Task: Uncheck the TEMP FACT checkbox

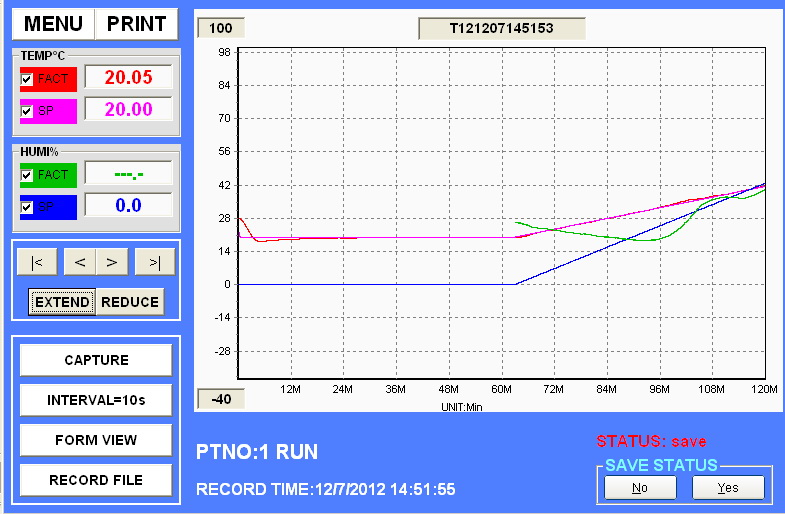Action: 27,78
